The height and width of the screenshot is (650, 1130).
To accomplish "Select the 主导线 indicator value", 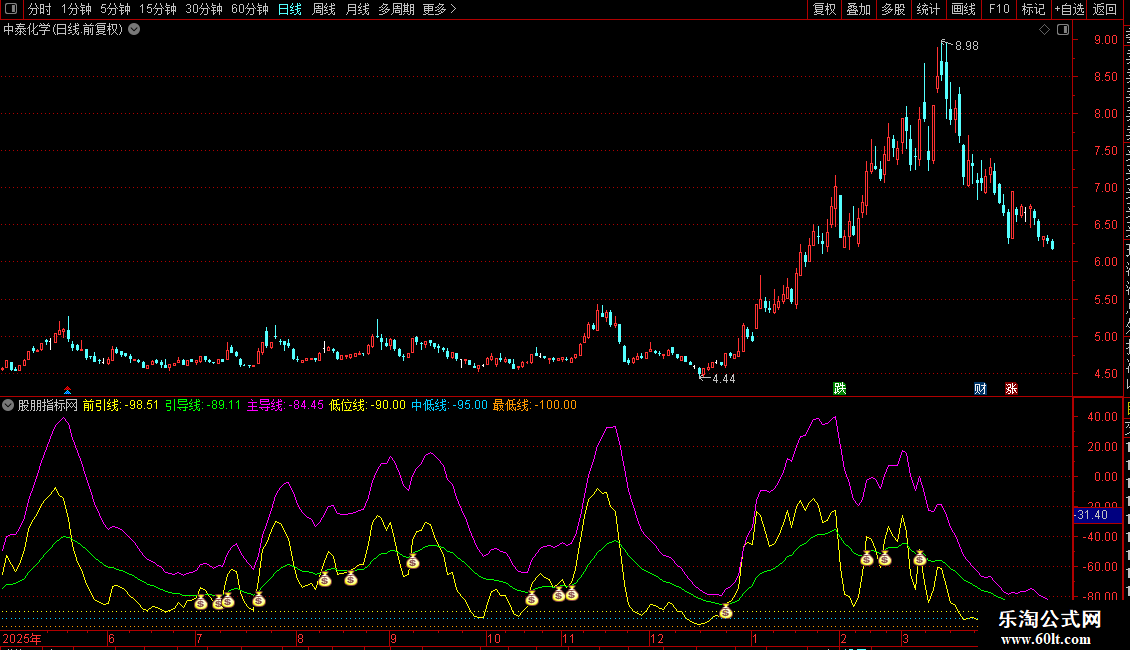I will [285, 405].
